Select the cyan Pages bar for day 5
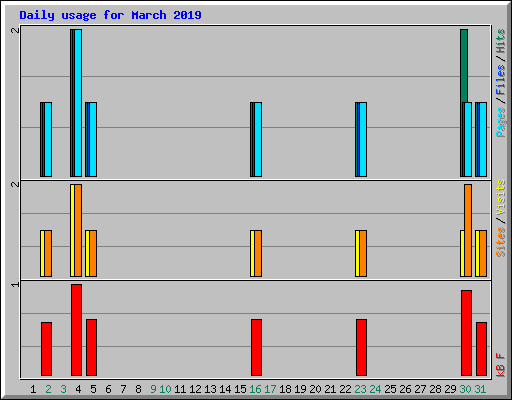 tap(93, 139)
